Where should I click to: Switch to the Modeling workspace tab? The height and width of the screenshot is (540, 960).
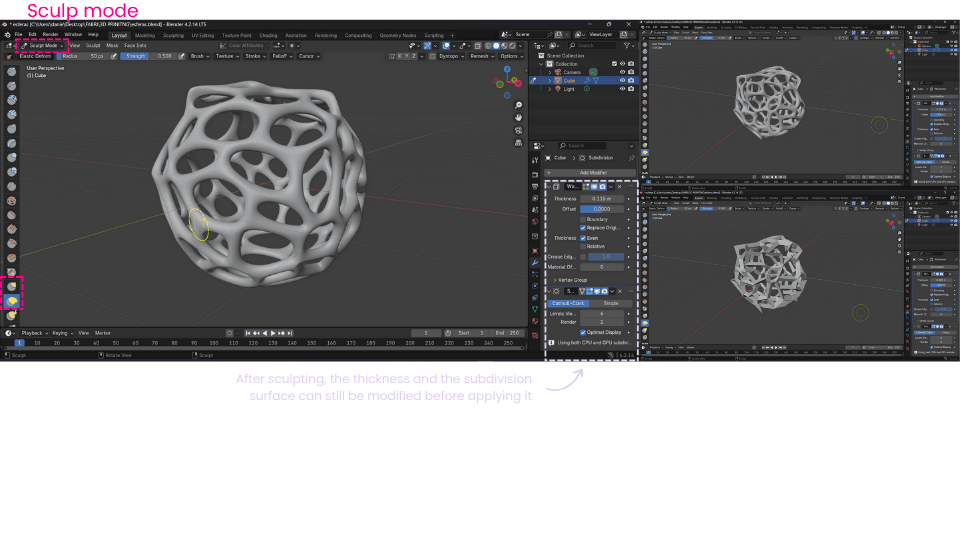tap(145, 35)
